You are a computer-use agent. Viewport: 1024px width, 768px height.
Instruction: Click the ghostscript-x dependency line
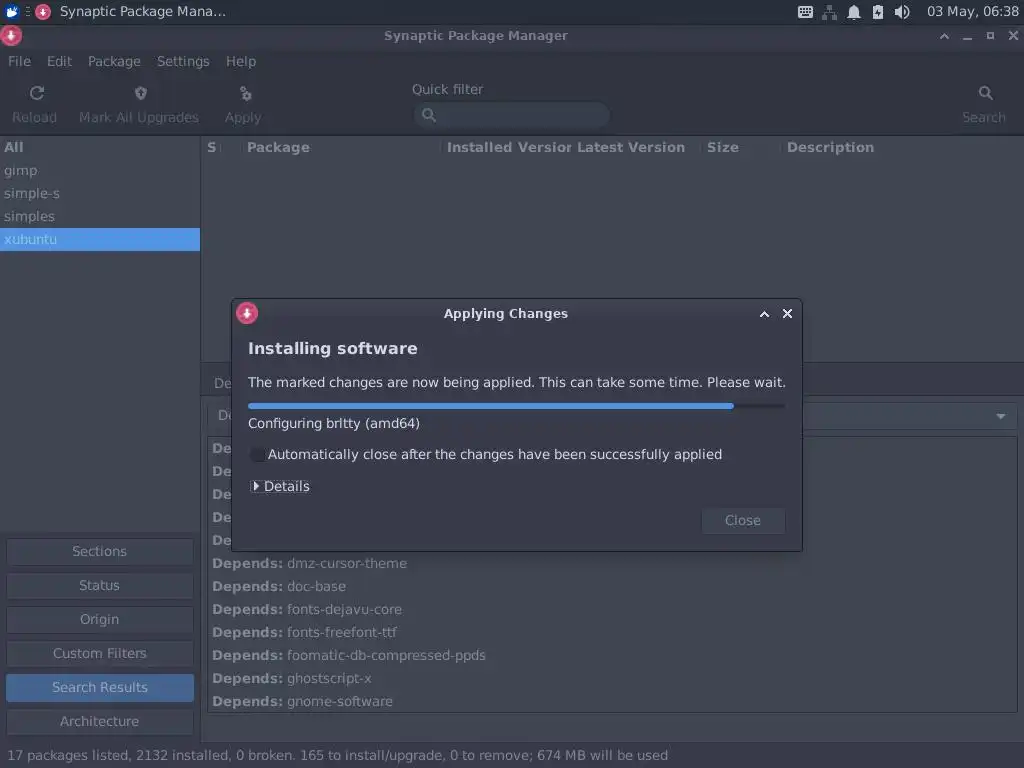[x=292, y=679]
